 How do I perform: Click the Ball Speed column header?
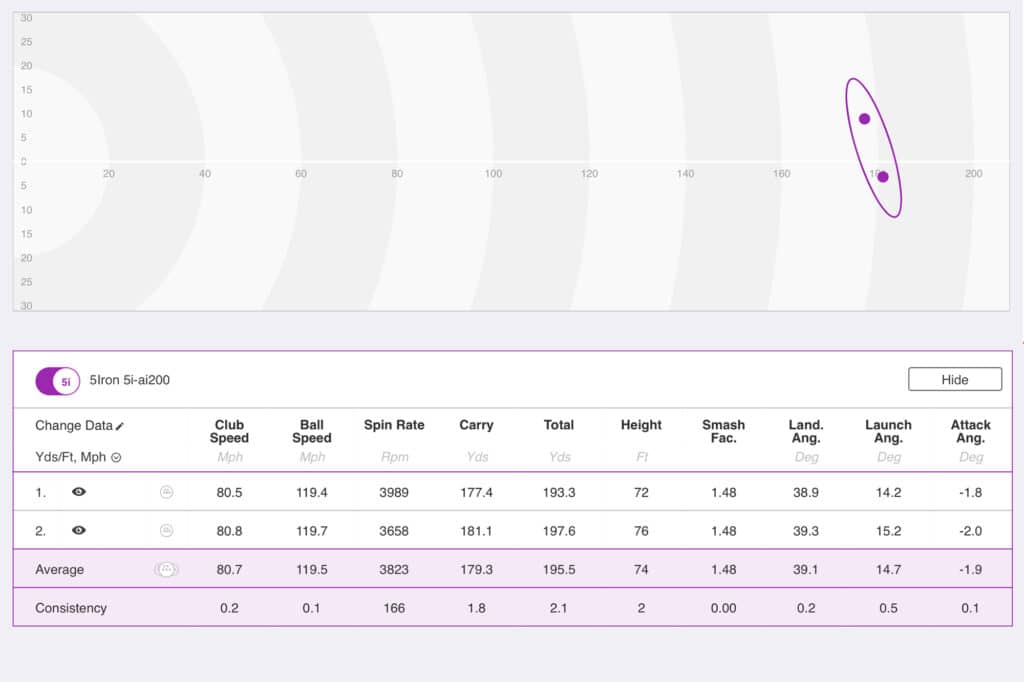point(311,431)
